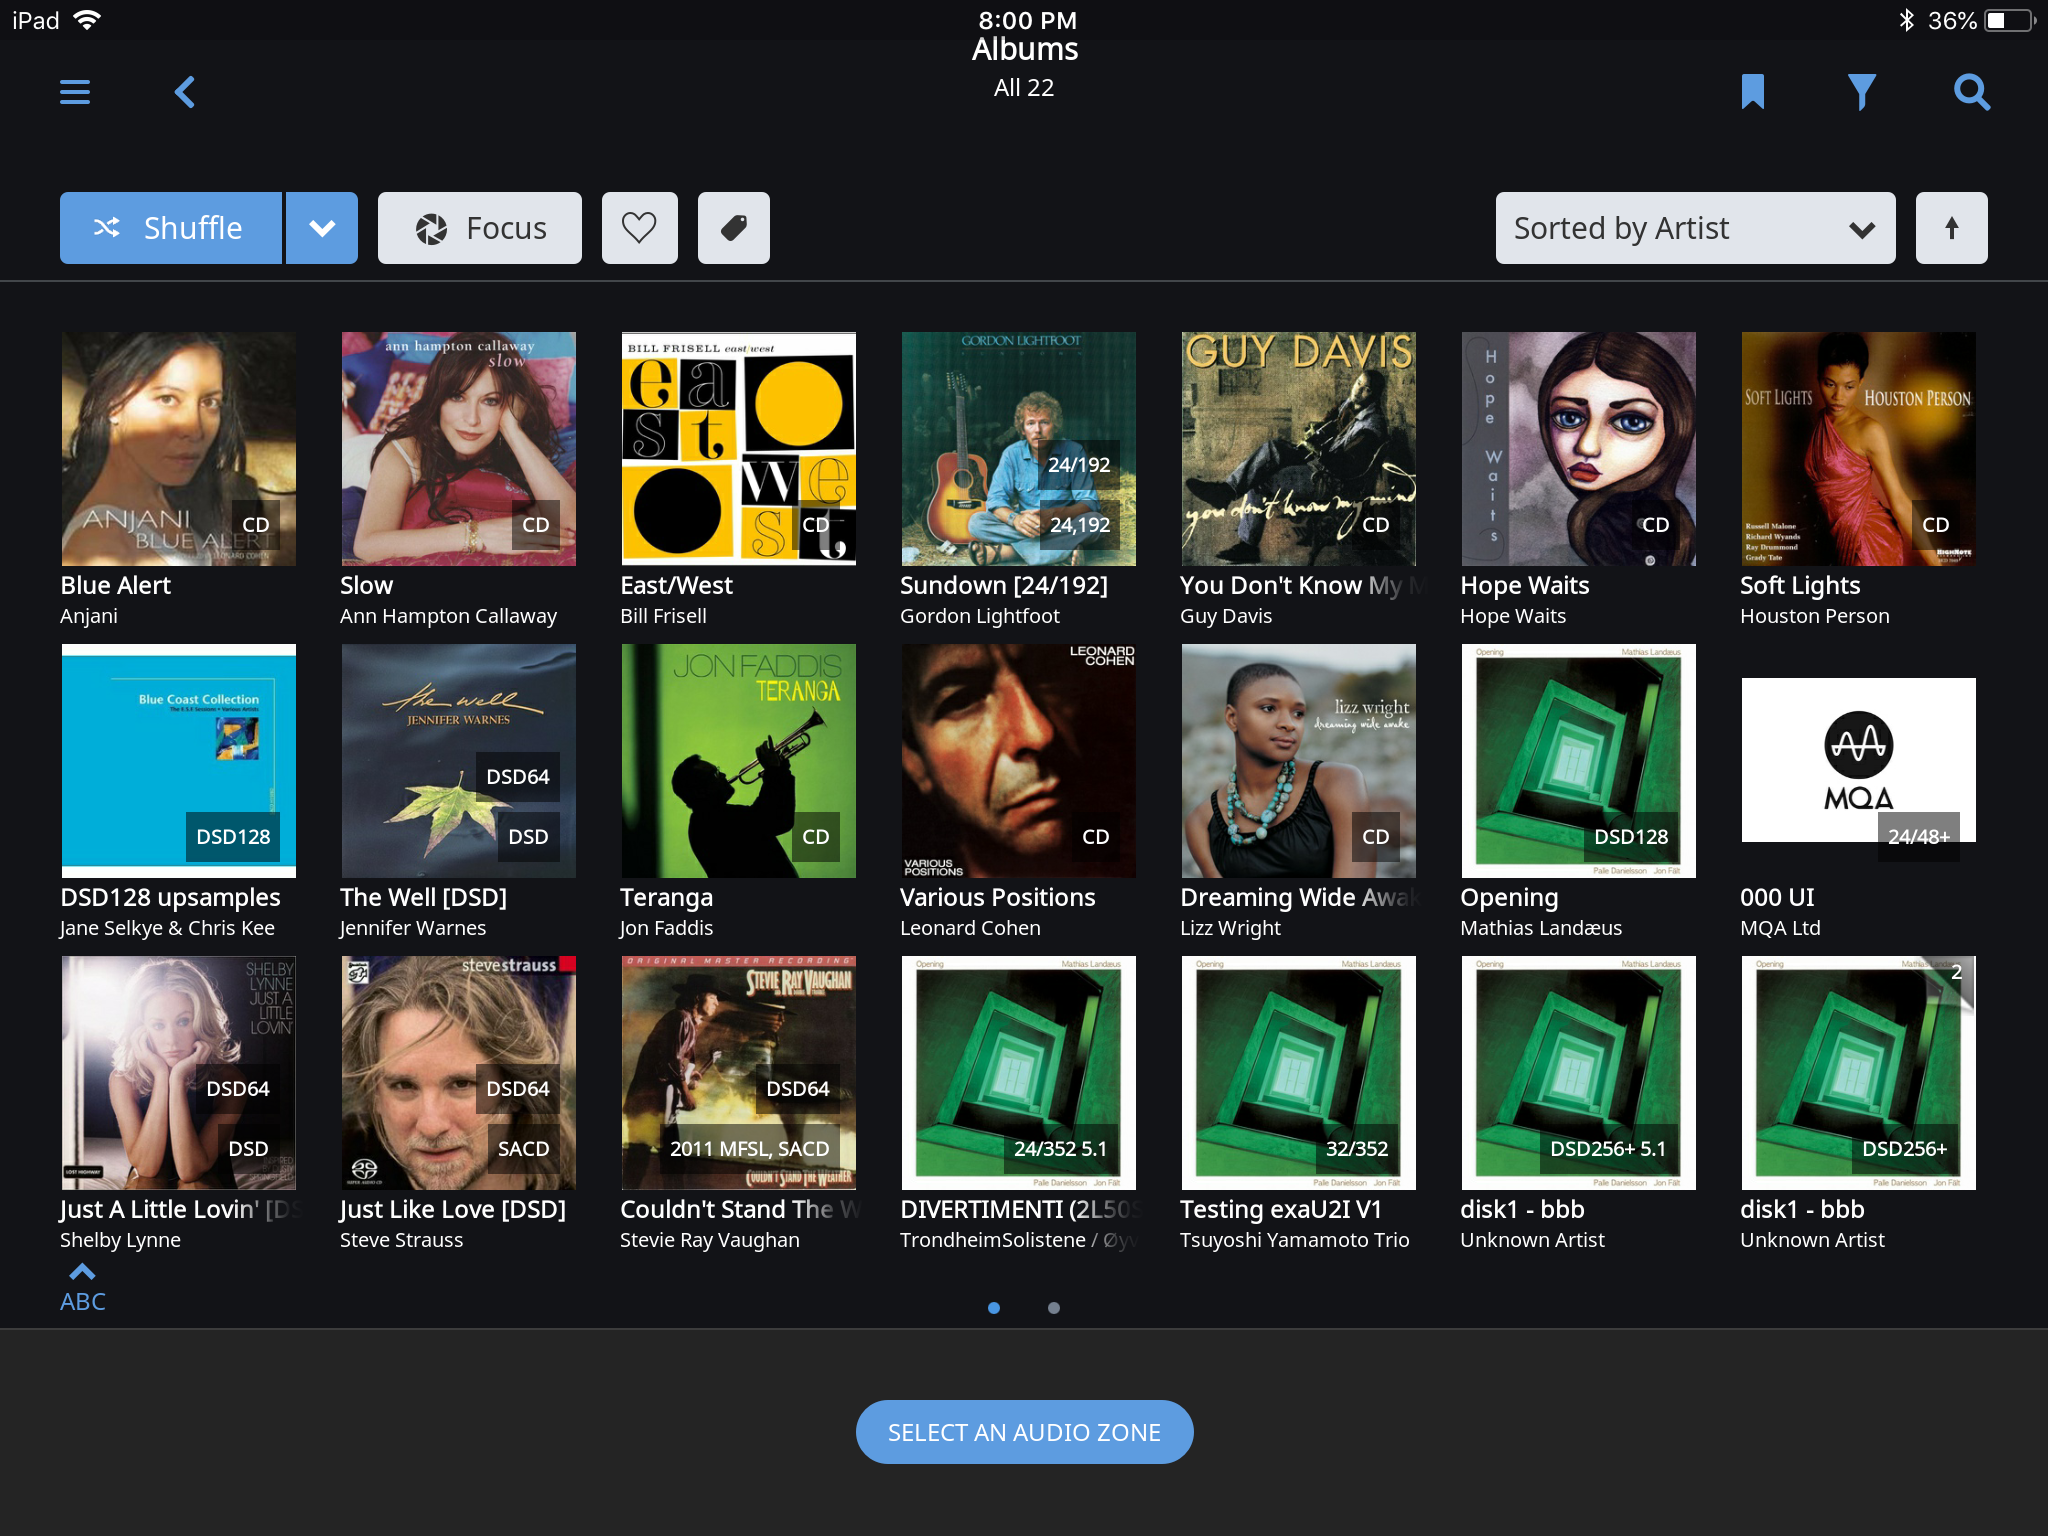2048x1536 pixels.
Task: Go to the second page dot
Action: click(1054, 1308)
